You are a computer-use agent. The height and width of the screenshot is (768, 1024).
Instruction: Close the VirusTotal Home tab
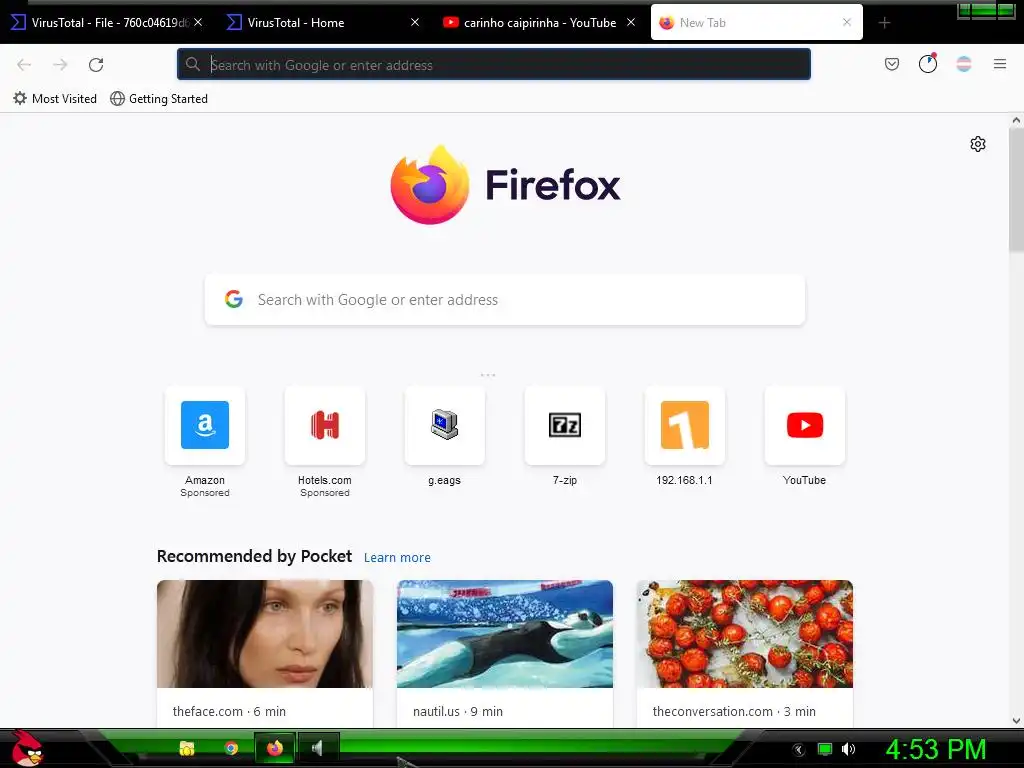pos(415,22)
